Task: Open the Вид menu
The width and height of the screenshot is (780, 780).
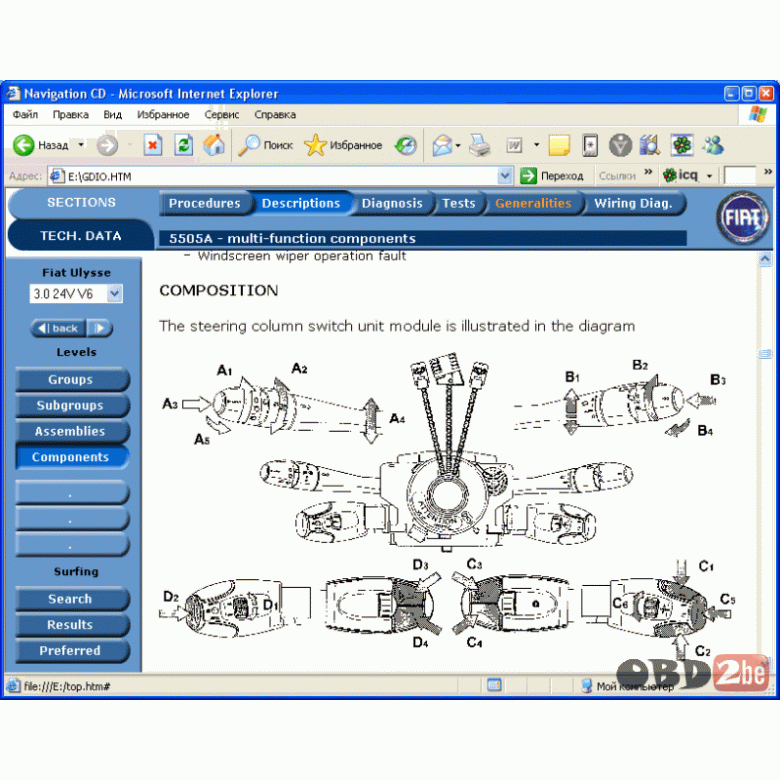Action: [112, 114]
